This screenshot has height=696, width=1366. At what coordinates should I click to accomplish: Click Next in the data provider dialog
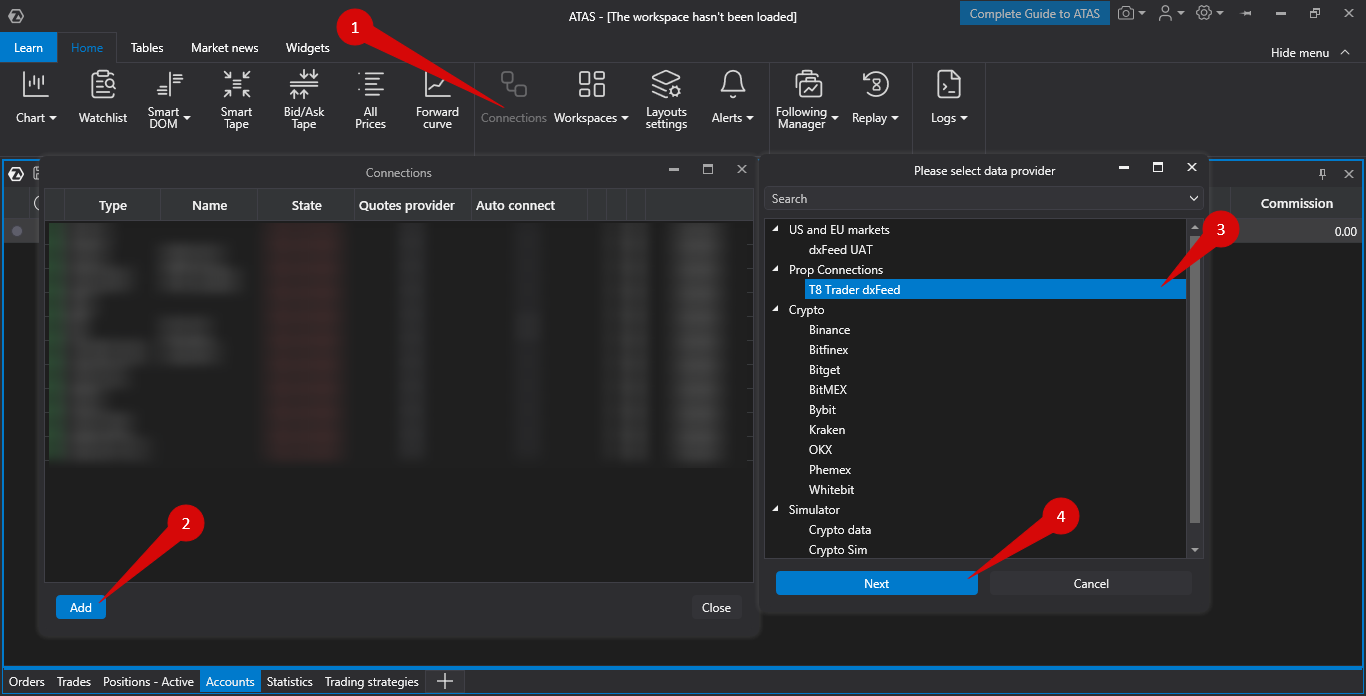point(876,583)
